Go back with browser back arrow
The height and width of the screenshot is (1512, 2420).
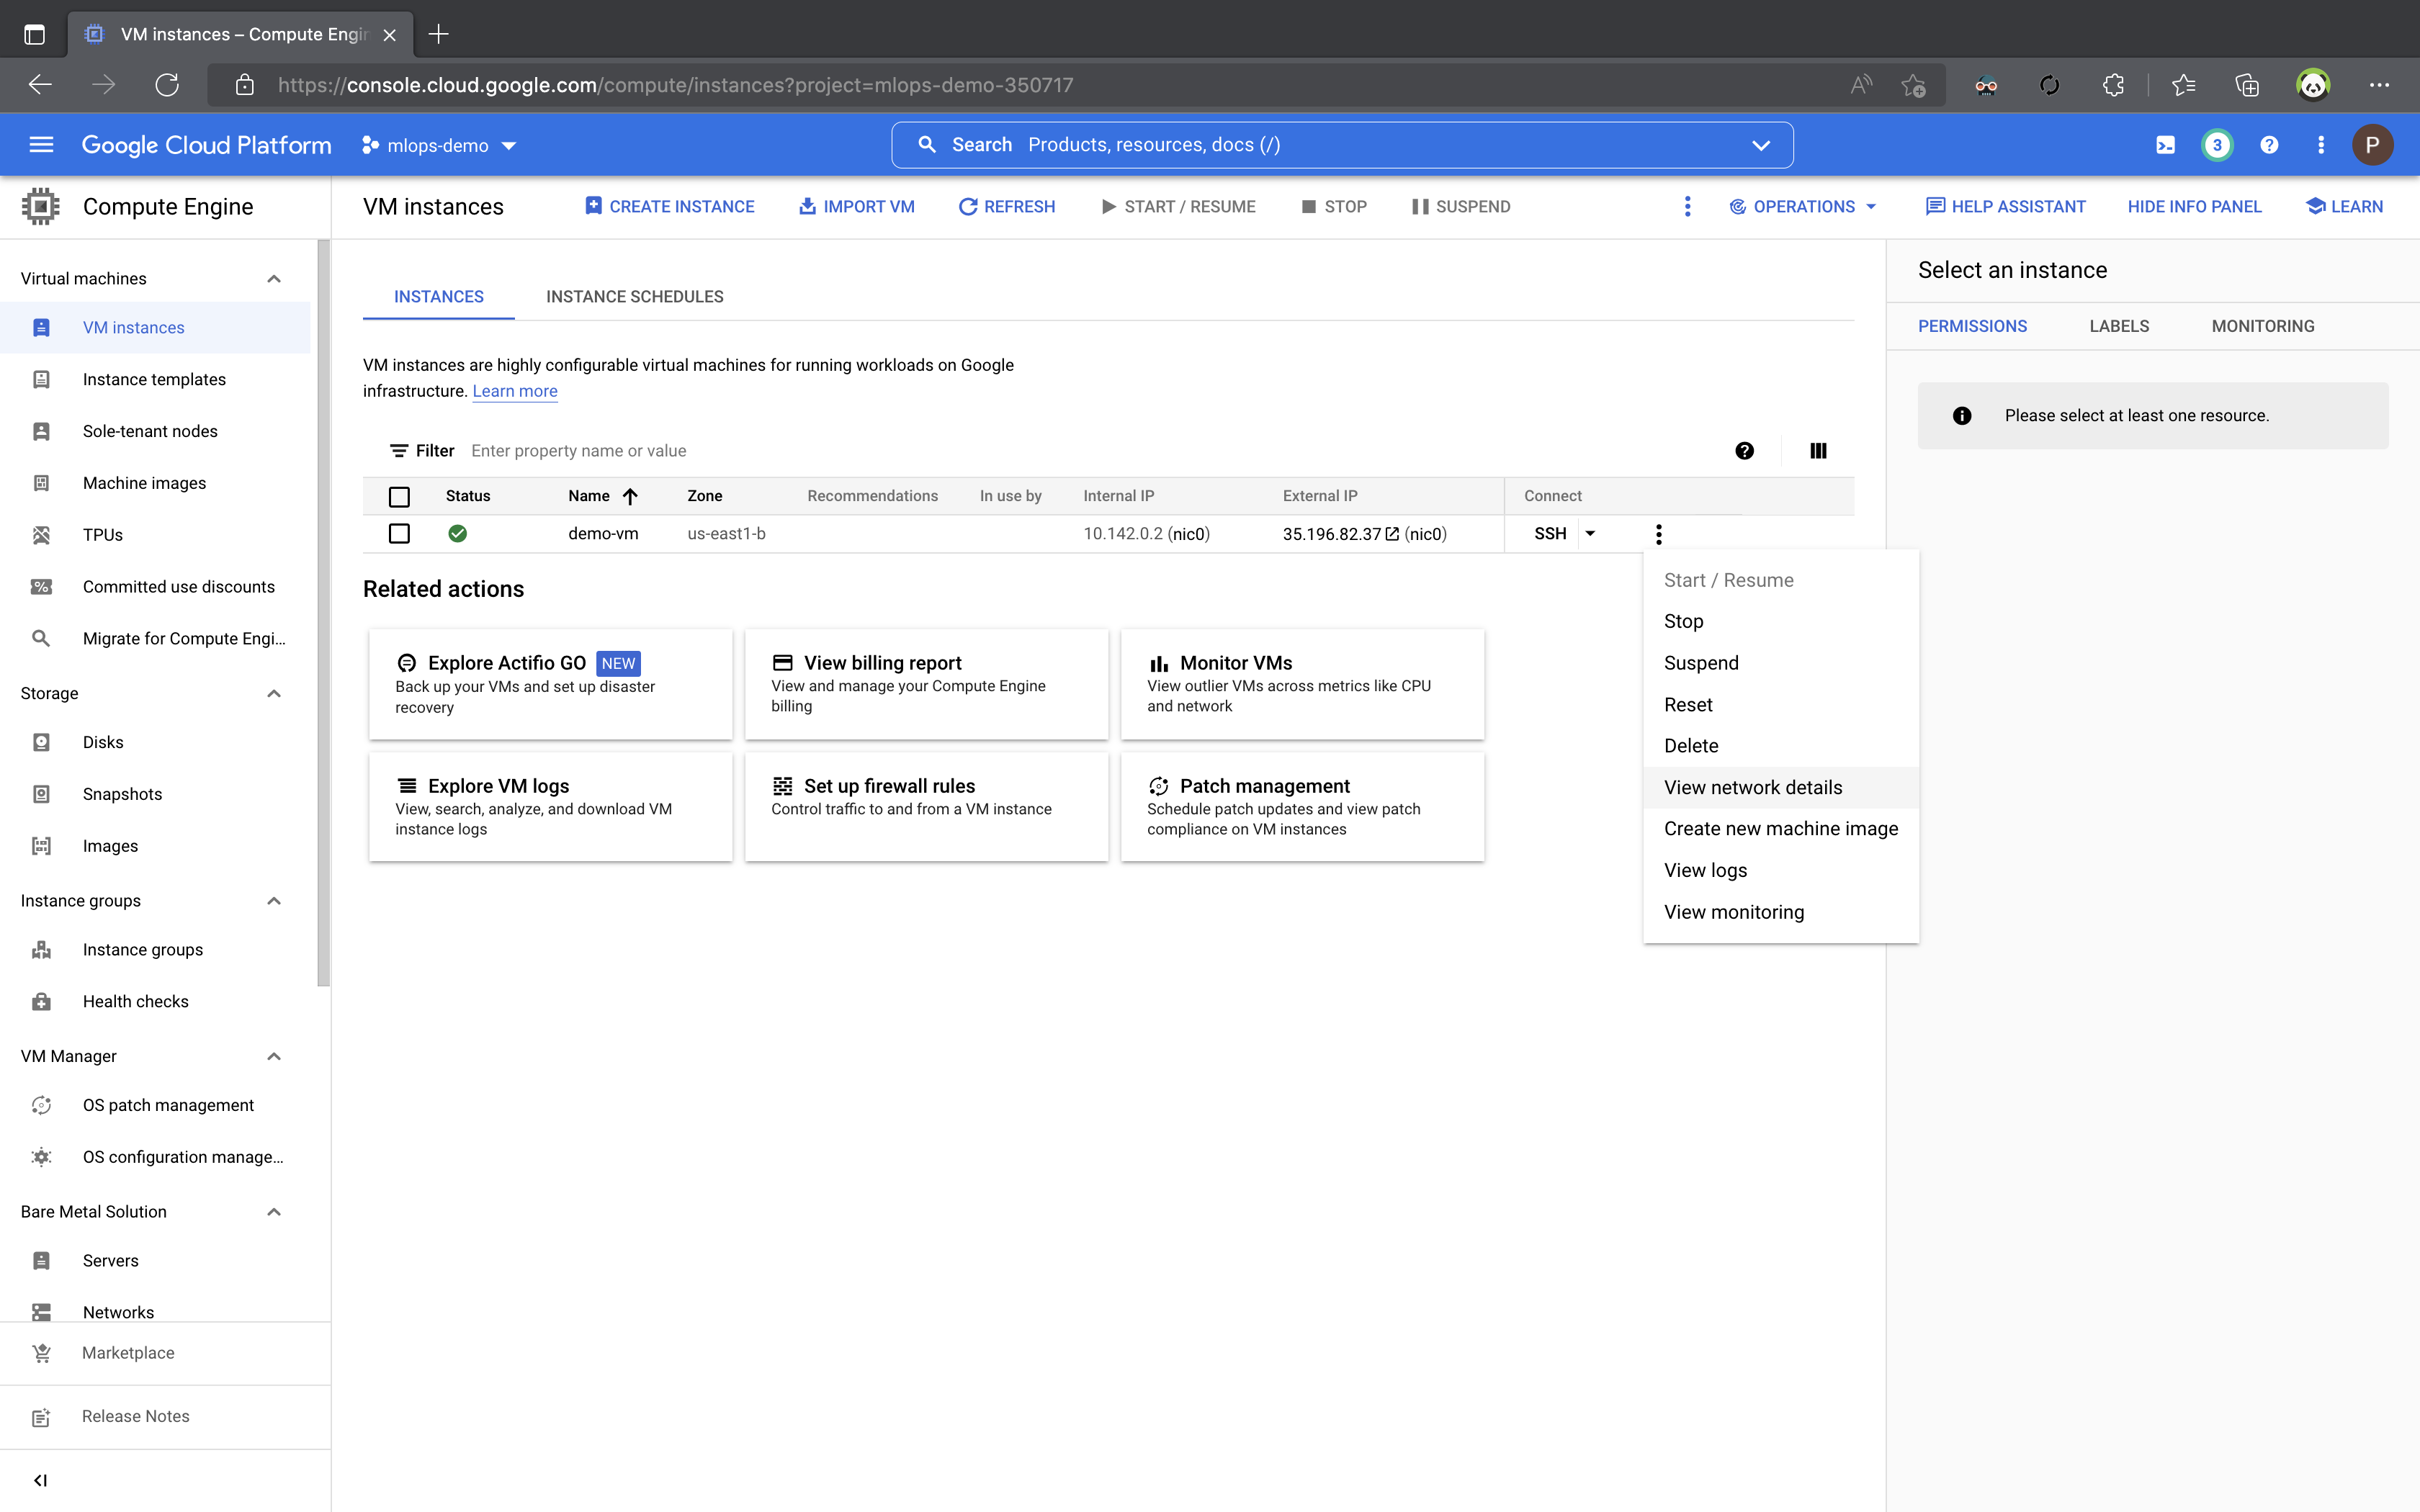tap(40, 85)
